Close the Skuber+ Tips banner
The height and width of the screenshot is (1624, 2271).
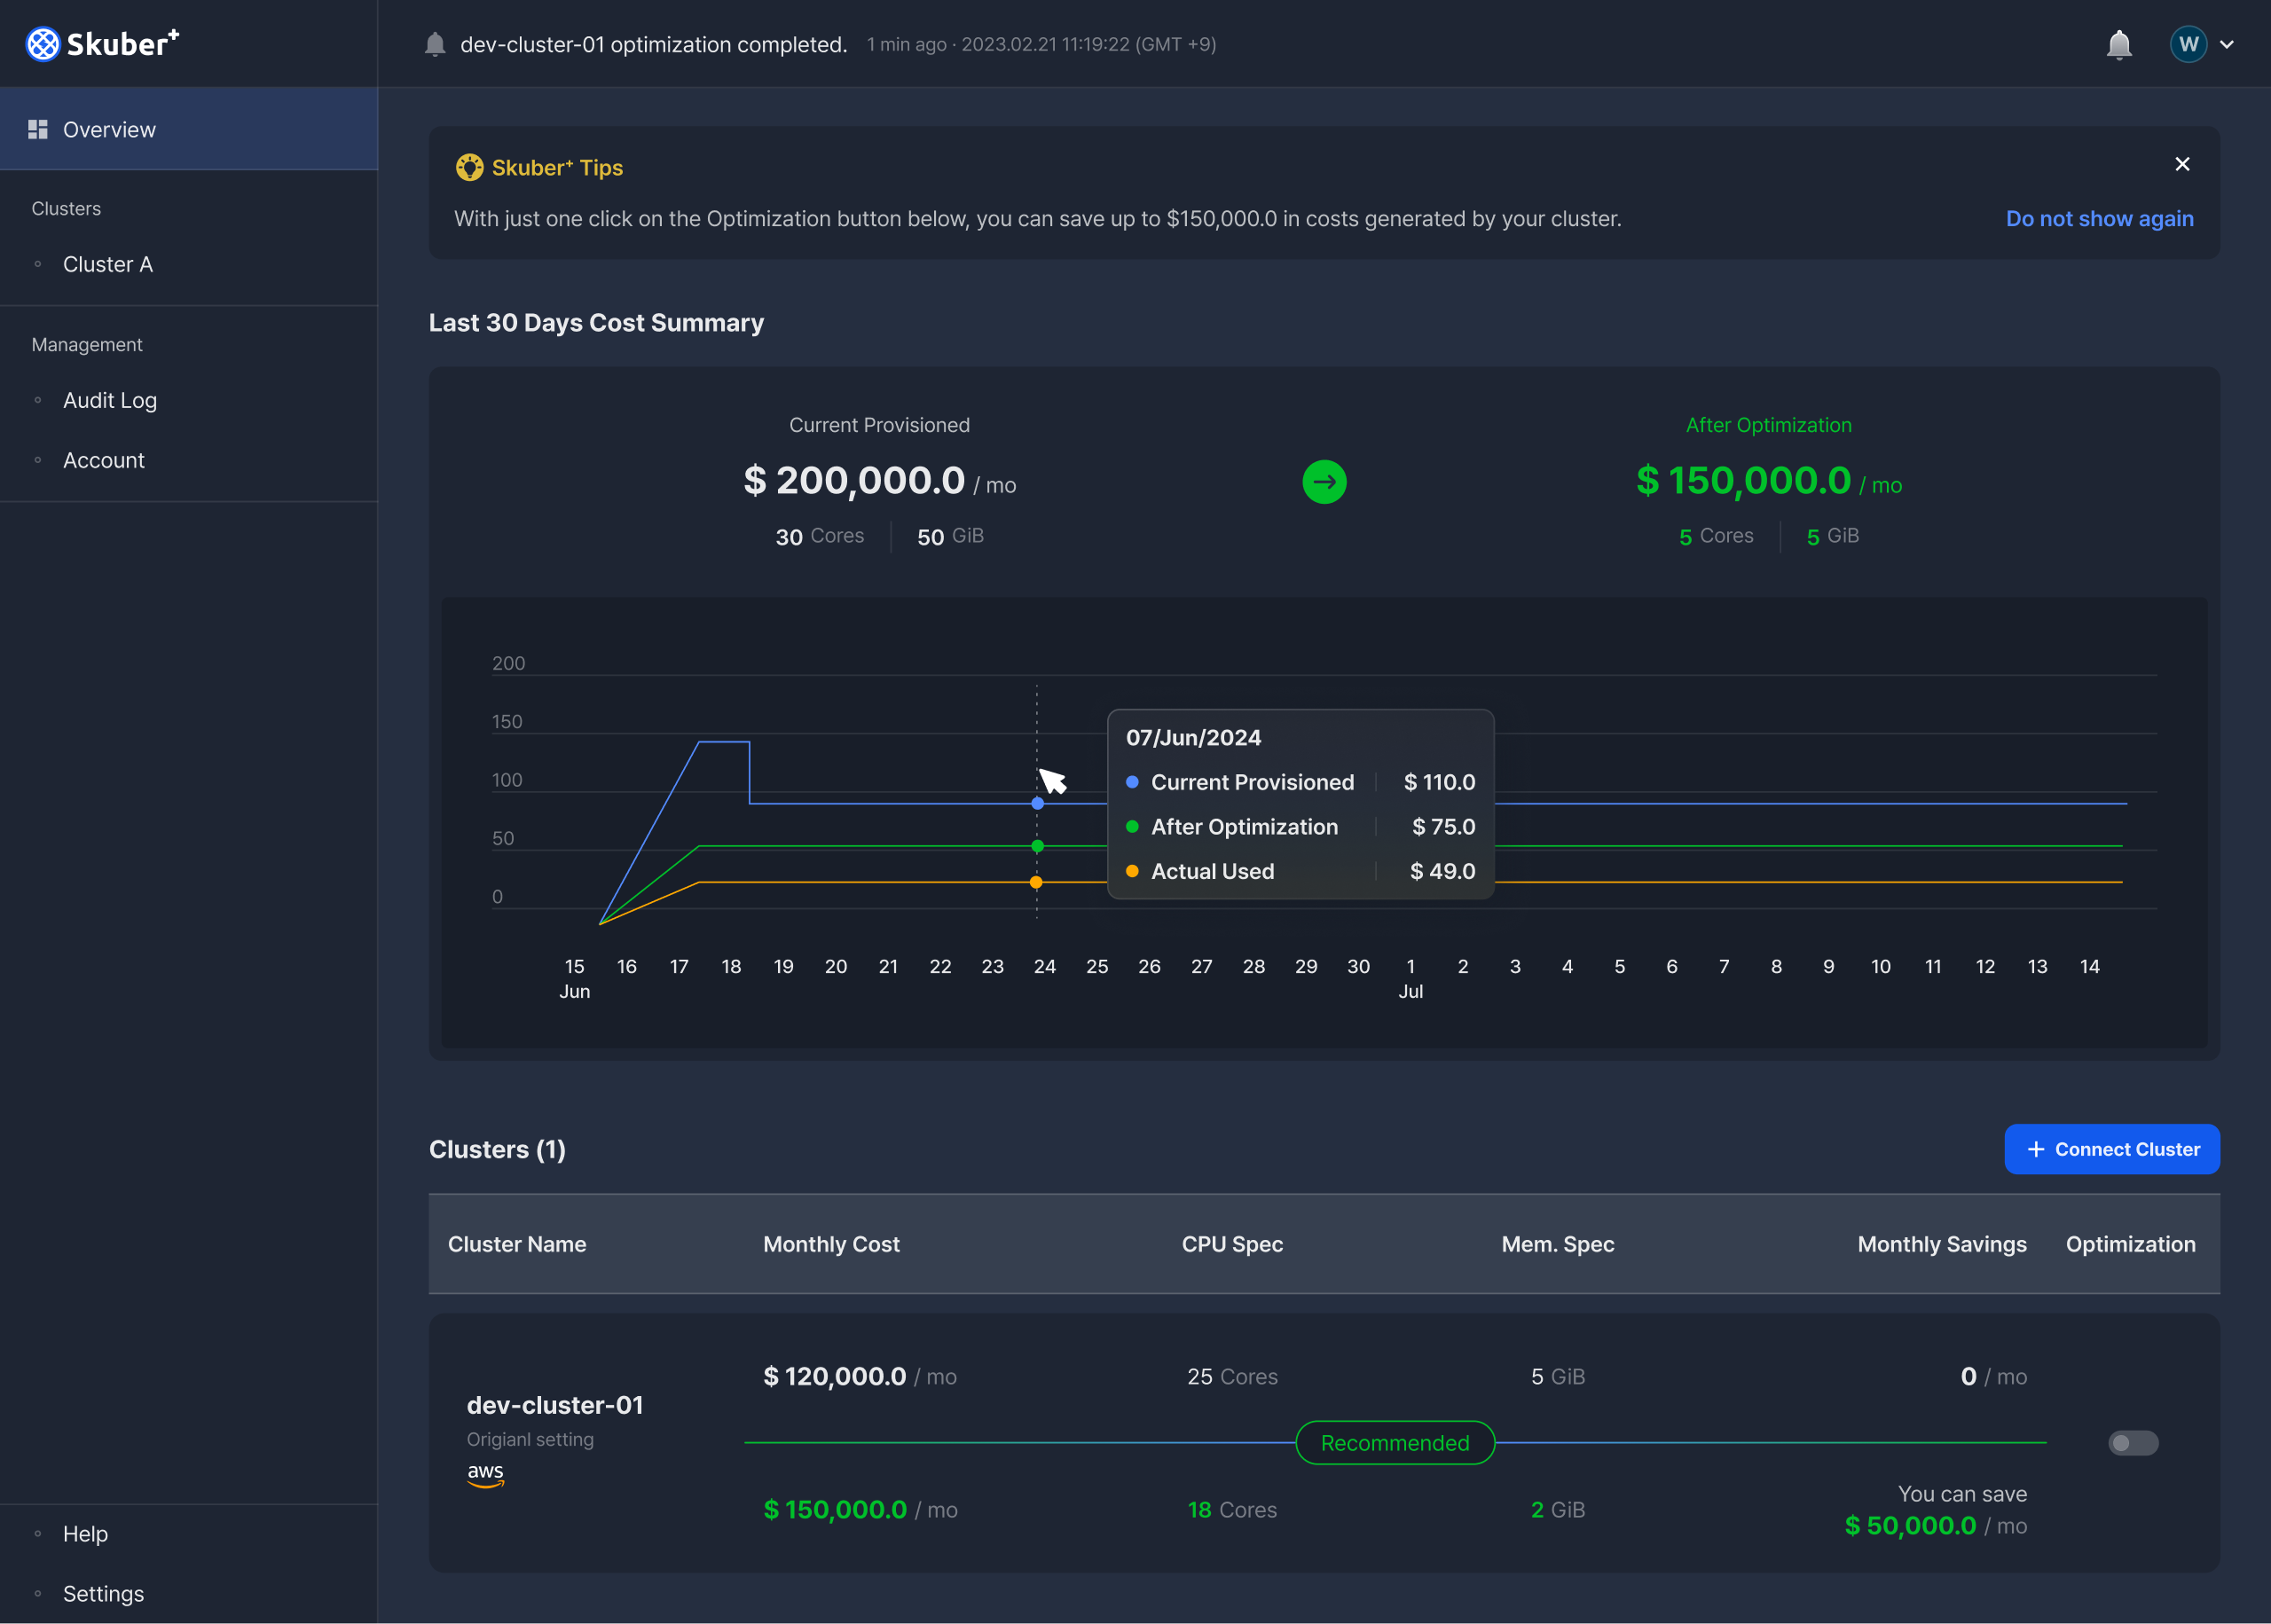2182,164
